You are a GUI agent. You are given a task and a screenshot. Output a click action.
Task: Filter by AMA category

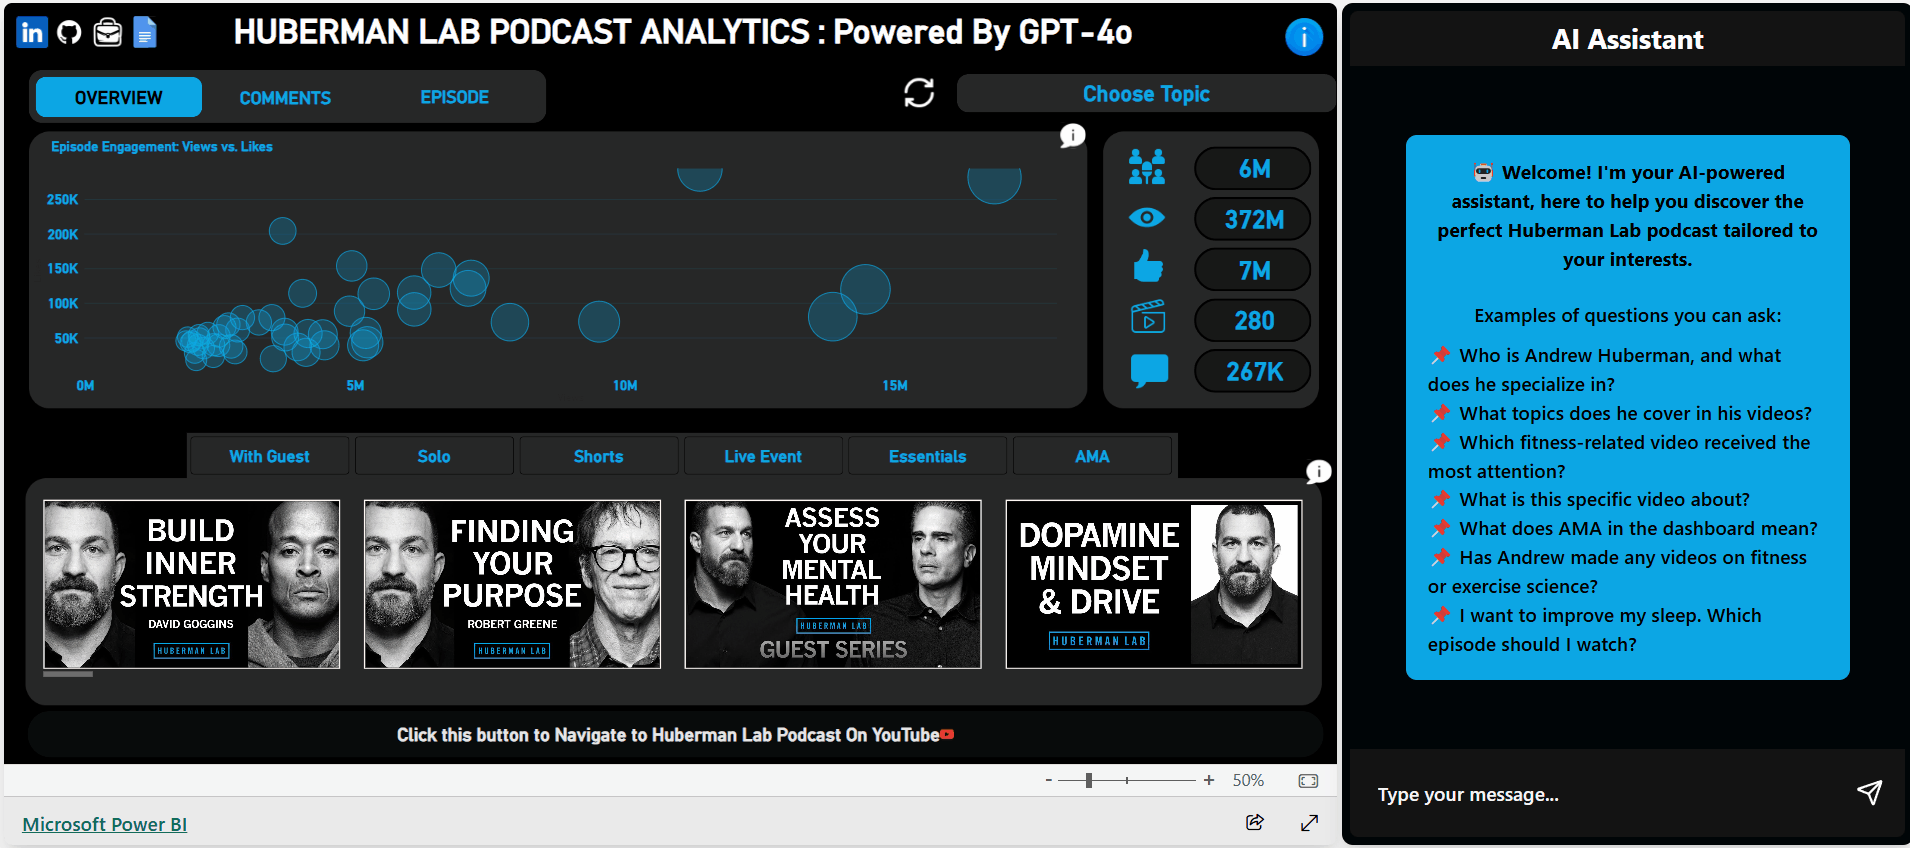[1092, 456]
